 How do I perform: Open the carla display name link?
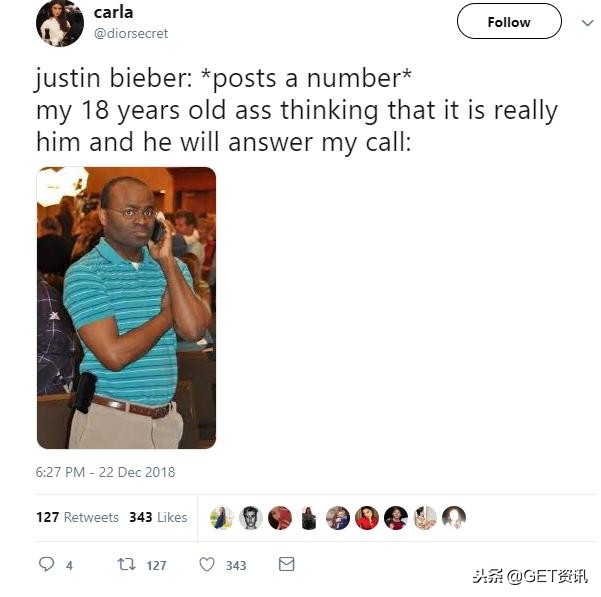tap(113, 12)
